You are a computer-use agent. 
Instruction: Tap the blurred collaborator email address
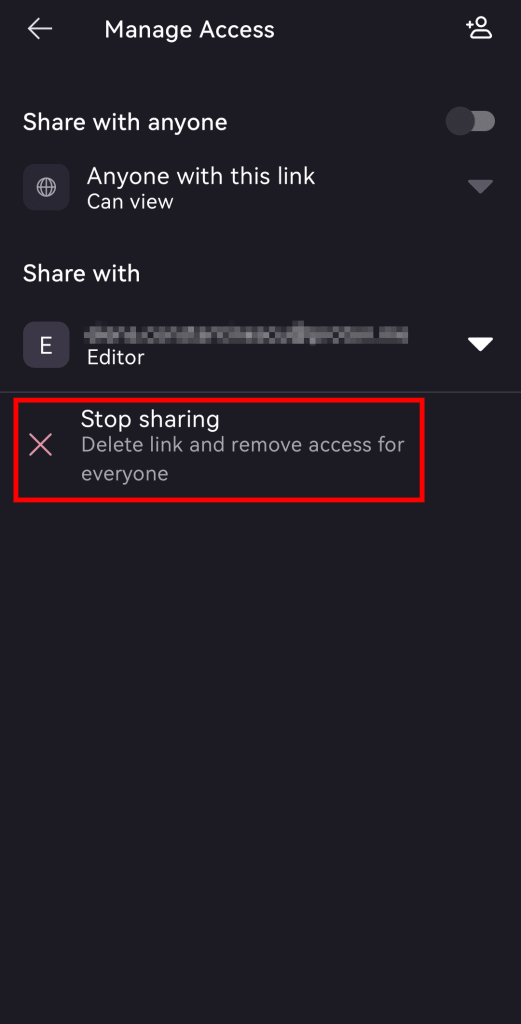[x=247, y=332]
